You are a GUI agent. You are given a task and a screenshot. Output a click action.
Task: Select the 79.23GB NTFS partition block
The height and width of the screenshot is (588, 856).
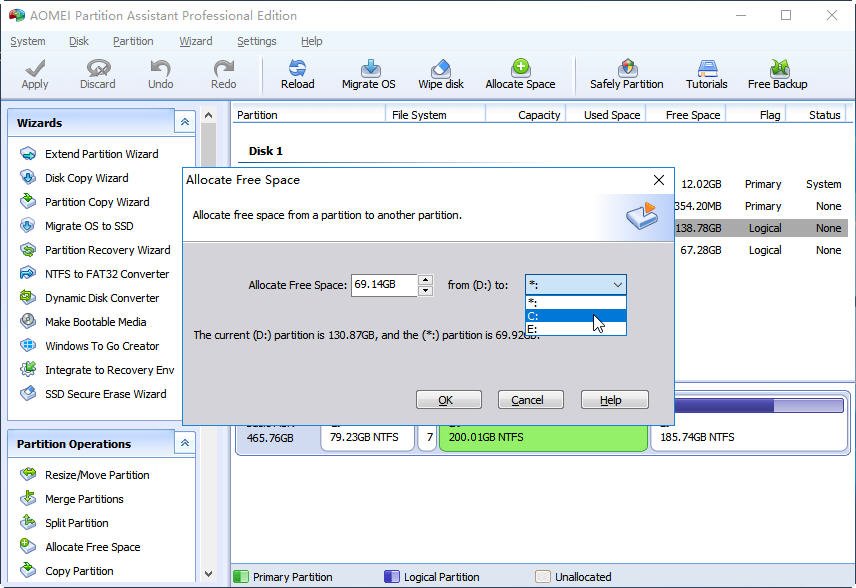(x=367, y=437)
